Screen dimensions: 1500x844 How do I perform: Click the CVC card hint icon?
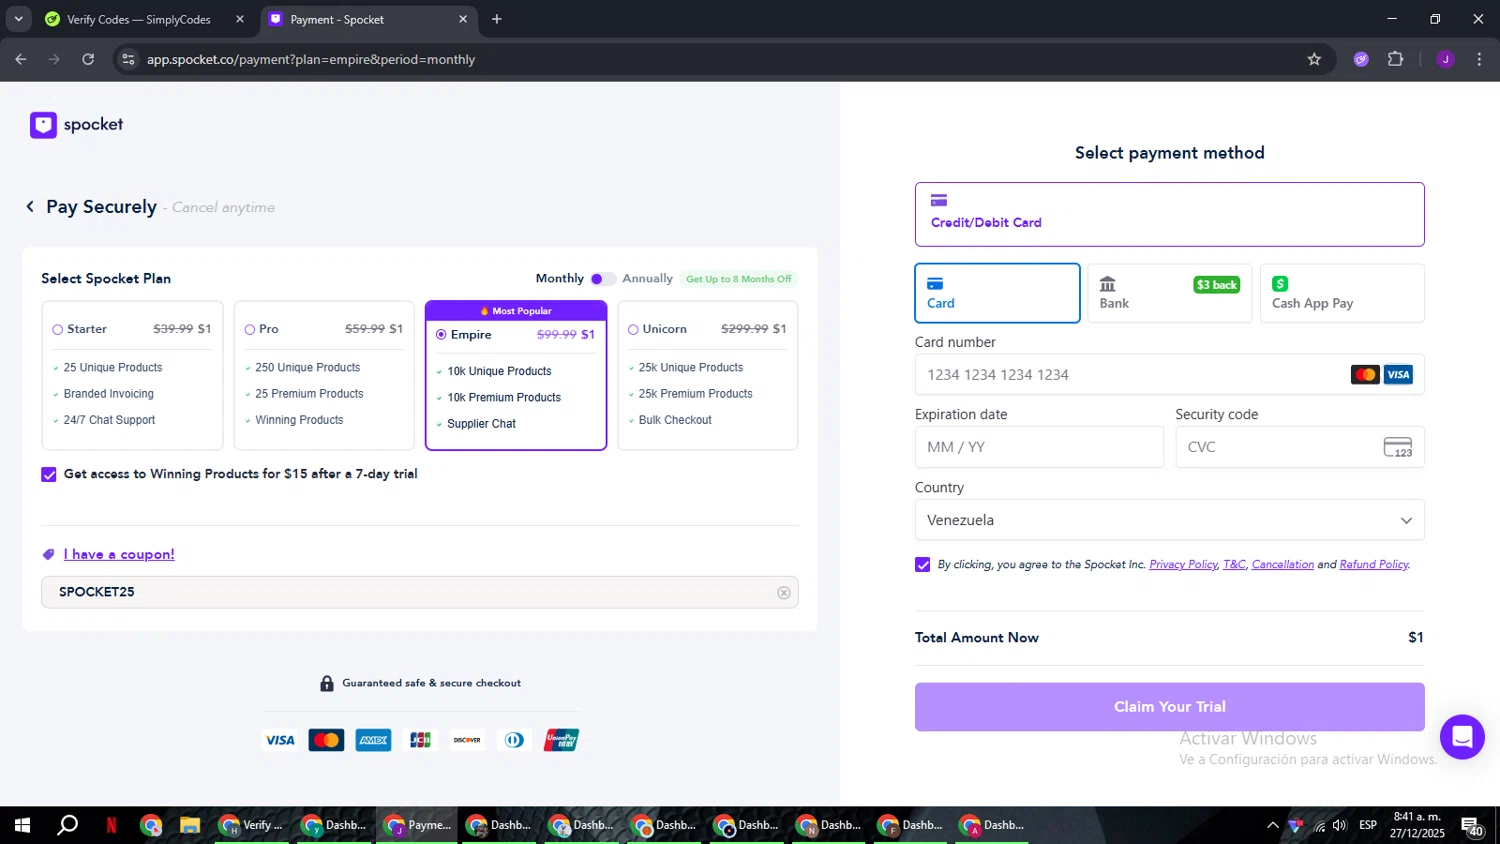pos(1398,447)
